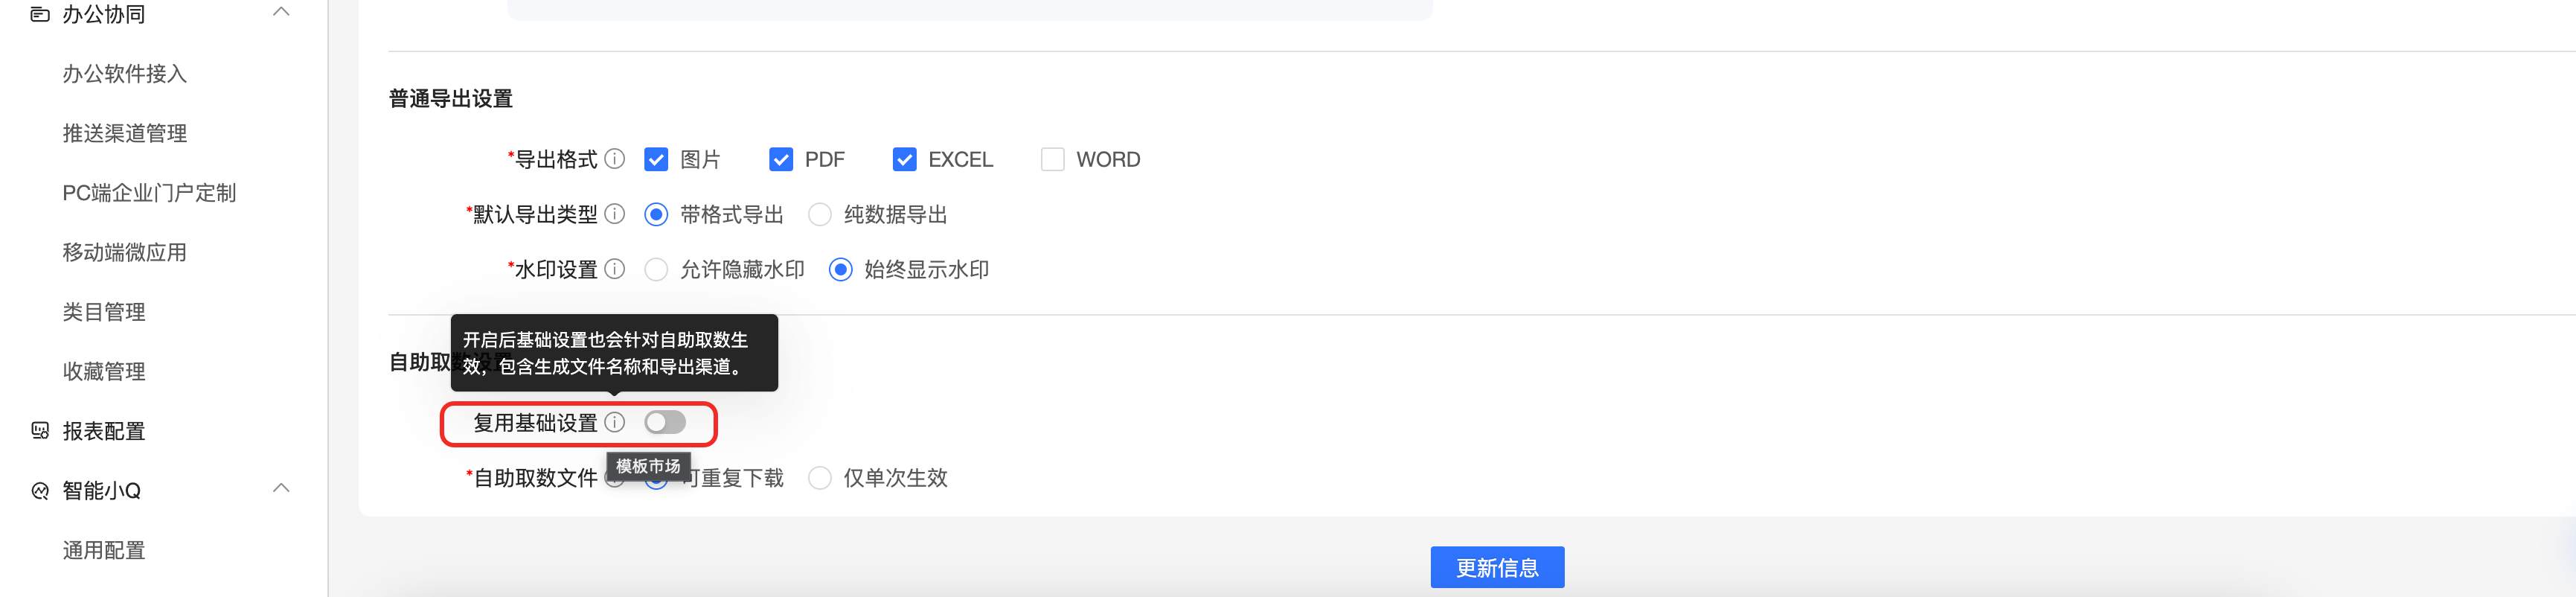Open 移动端微应用 in the sidebar

click(x=125, y=252)
